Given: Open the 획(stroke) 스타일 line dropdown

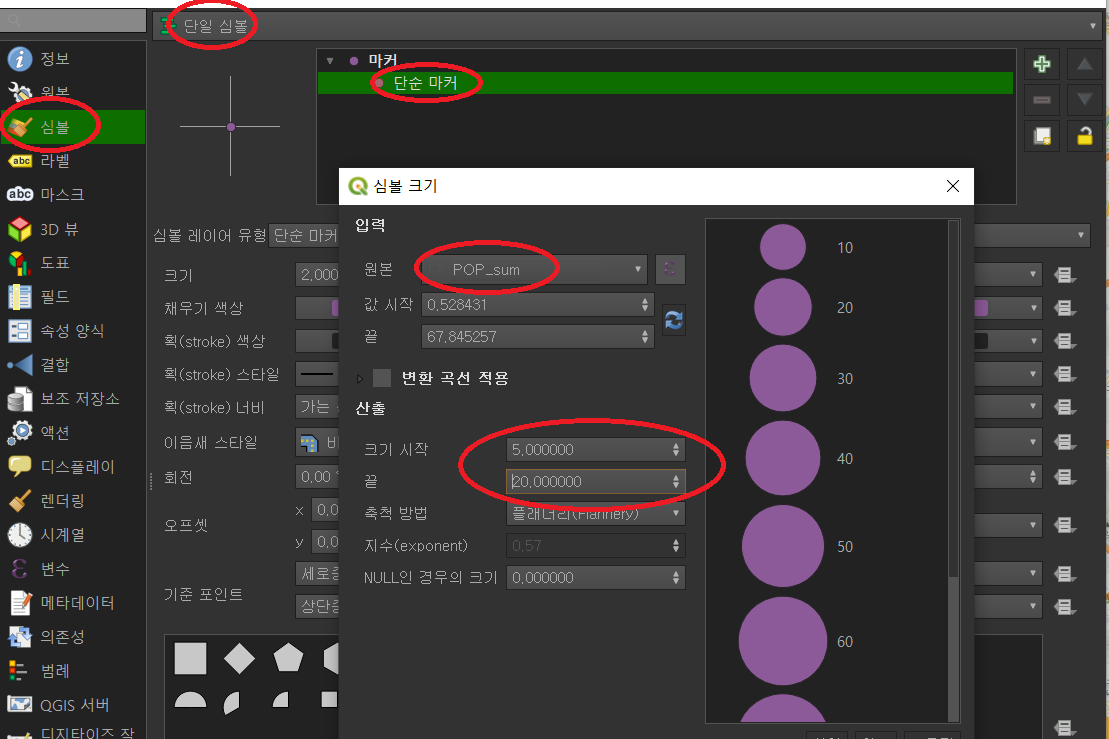Looking at the screenshot, I should [x=317, y=374].
